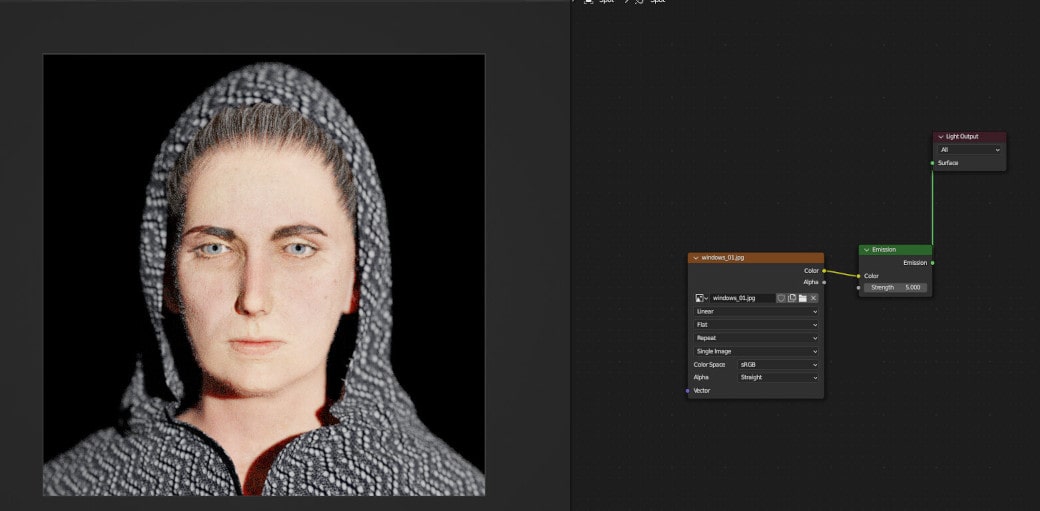Click the open image folder icon
The image size is (1040, 511).
point(803,299)
